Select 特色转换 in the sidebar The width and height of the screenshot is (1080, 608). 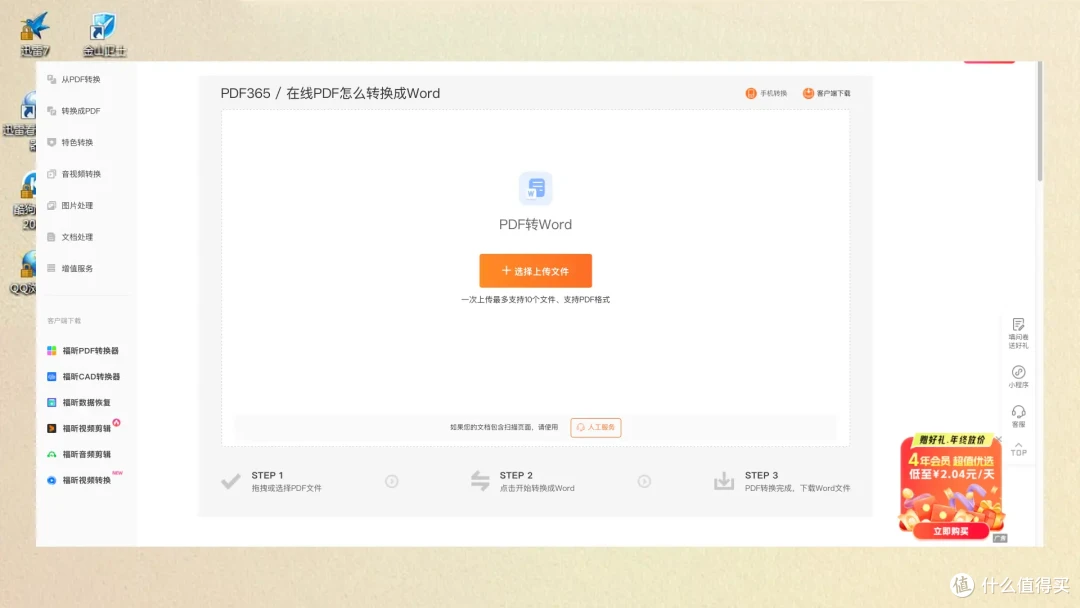(x=77, y=143)
